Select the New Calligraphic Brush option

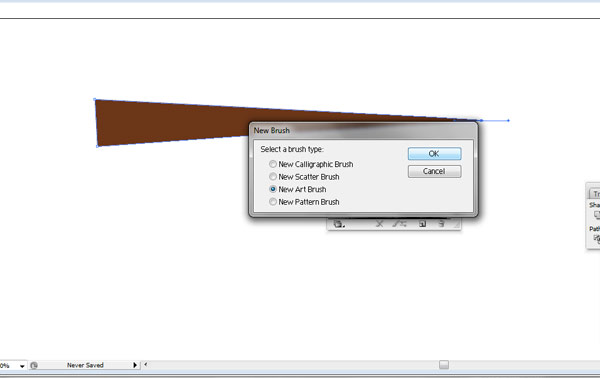point(272,164)
